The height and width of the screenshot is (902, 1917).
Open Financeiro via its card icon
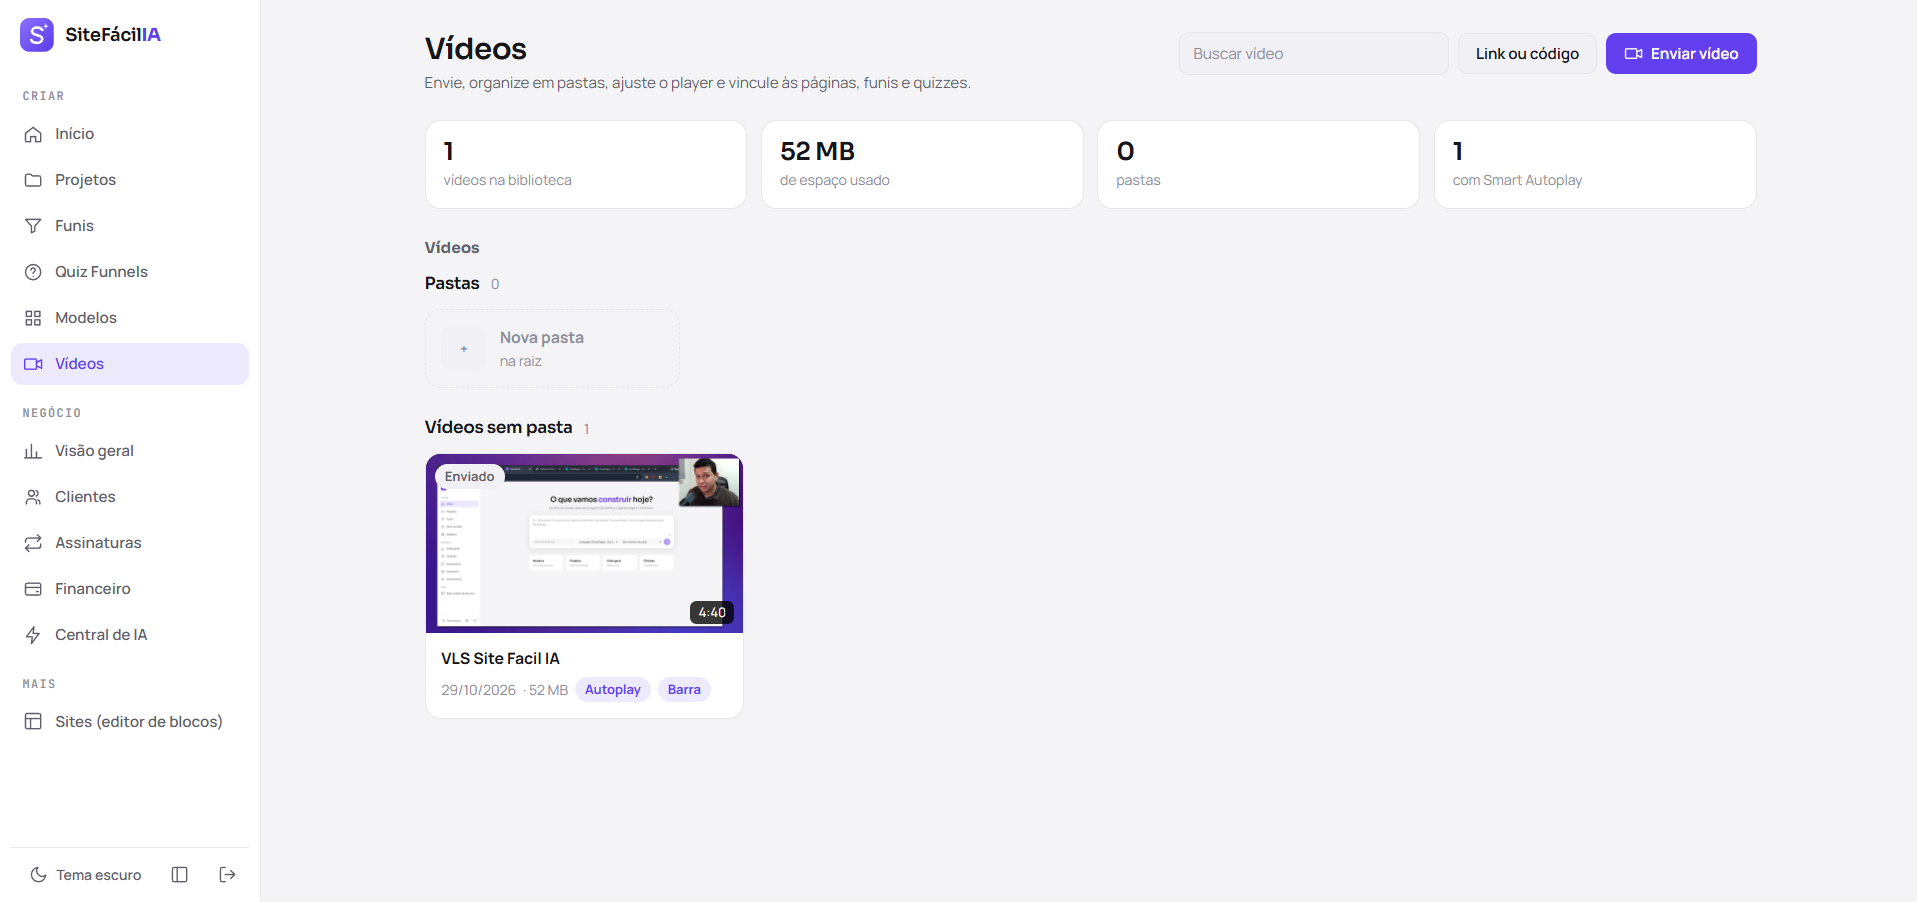tap(33, 589)
